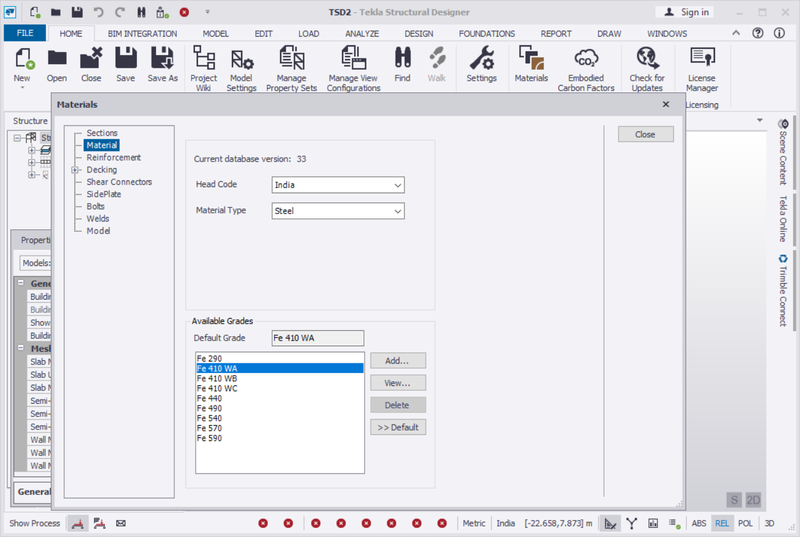Select Reinforcement in the materials tree
The width and height of the screenshot is (800, 537).
(x=113, y=158)
